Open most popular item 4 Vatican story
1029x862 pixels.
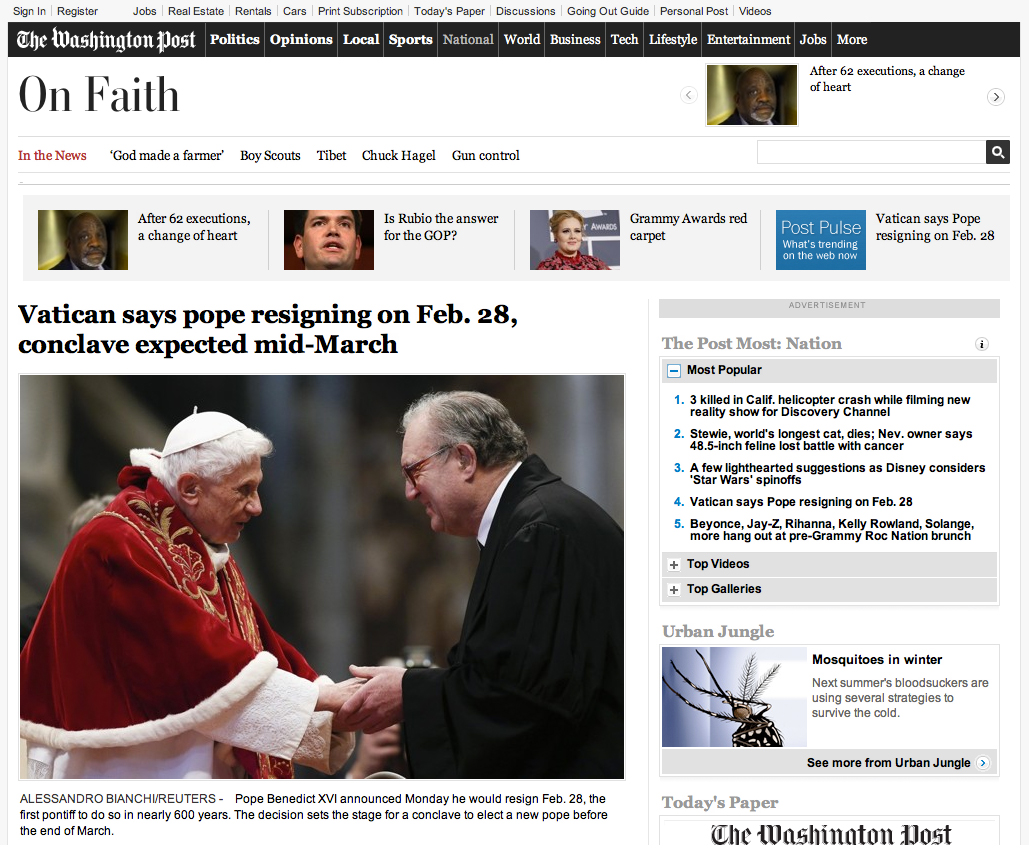(x=801, y=503)
